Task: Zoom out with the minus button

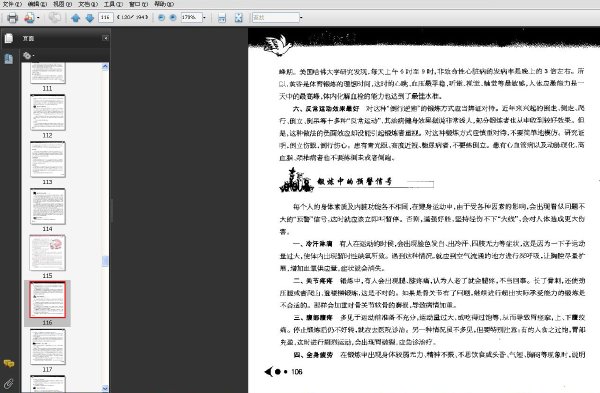Action: [161, 17]
